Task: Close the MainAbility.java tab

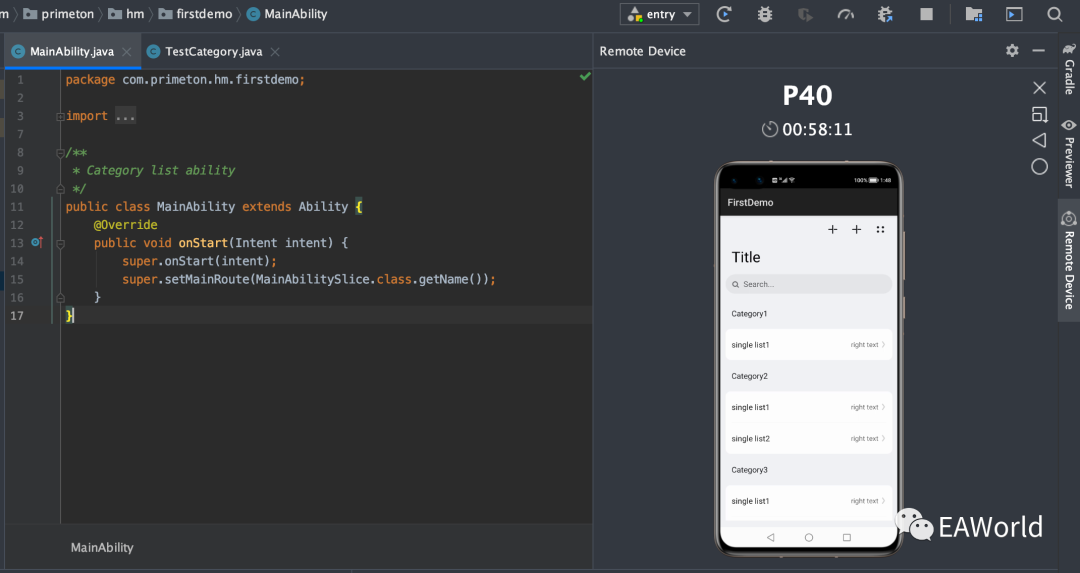Action: pos(127,52)
